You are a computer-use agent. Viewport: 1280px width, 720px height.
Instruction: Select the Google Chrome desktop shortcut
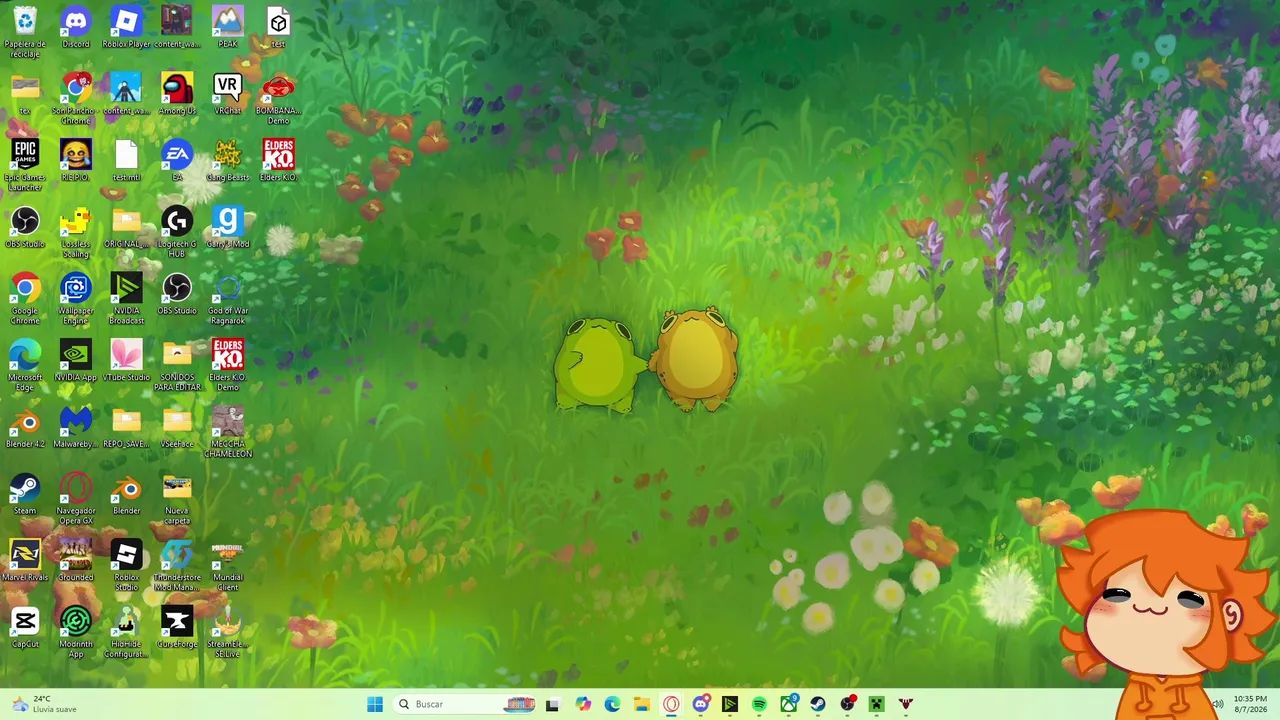25,299
